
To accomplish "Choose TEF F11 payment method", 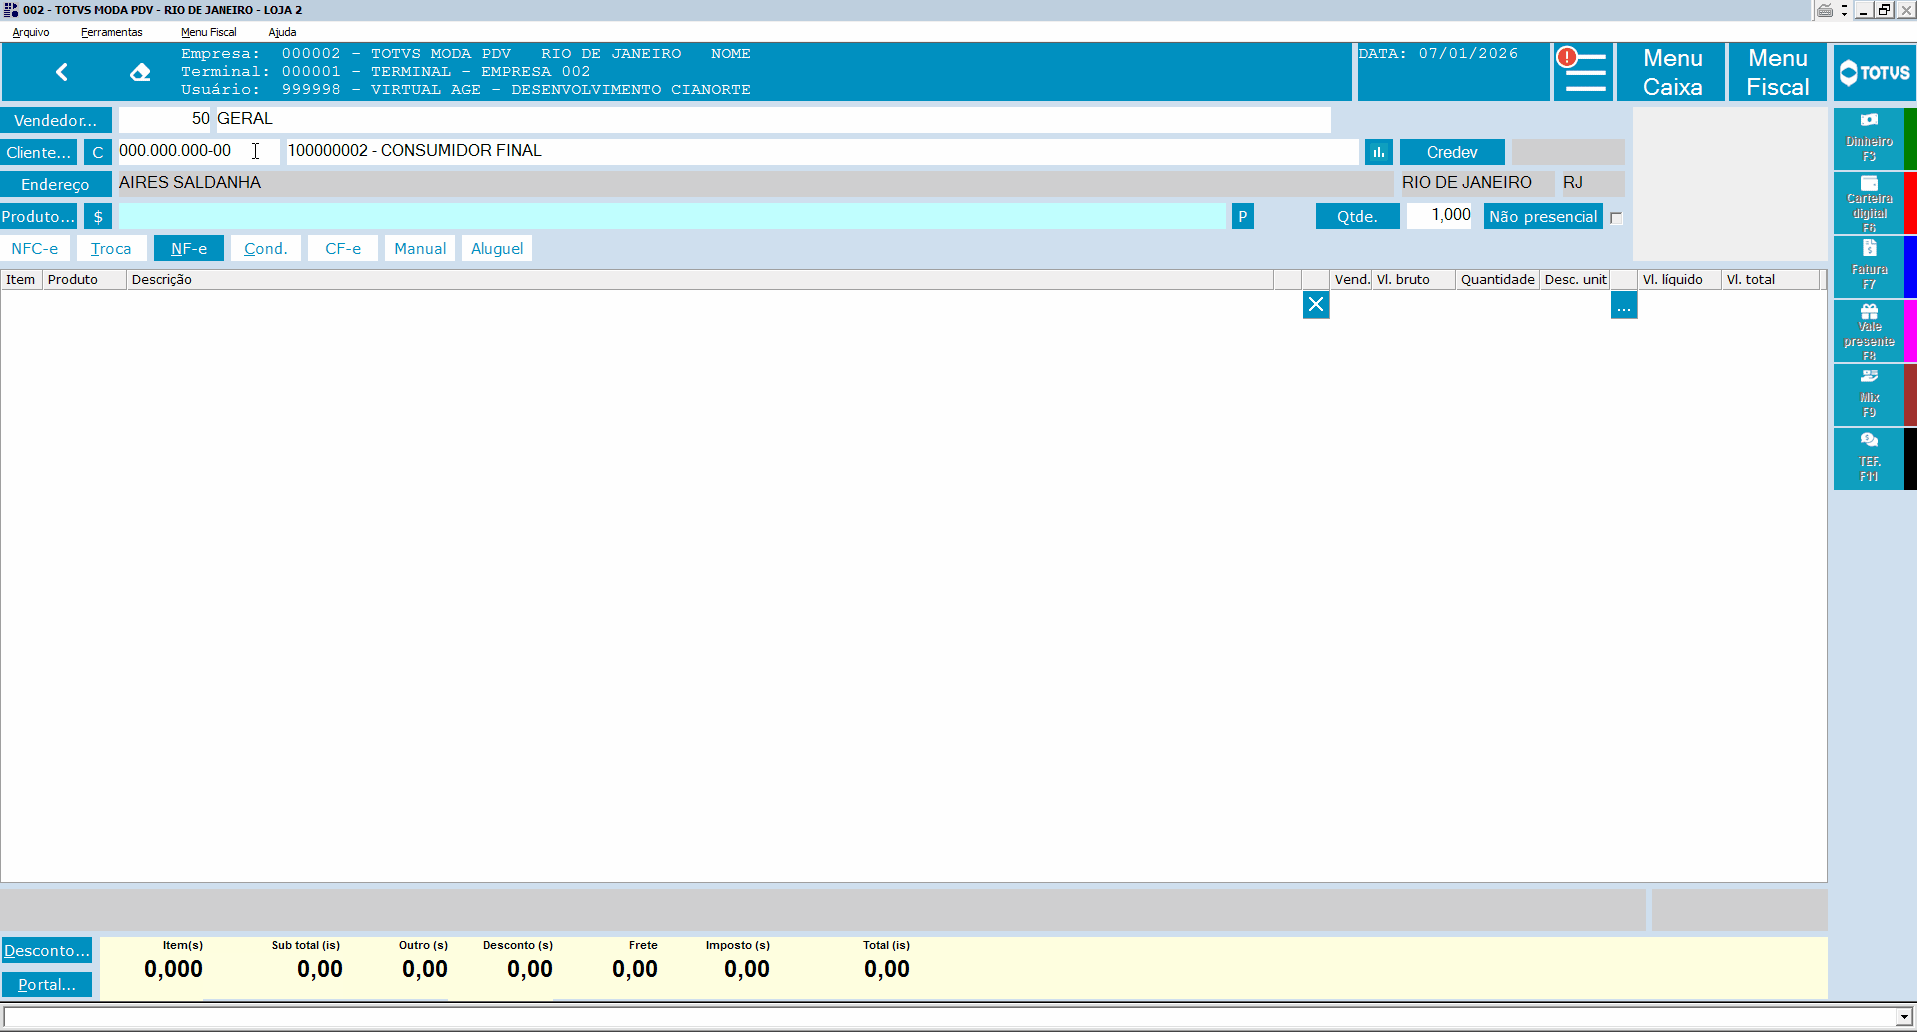I will point(1869,459).
